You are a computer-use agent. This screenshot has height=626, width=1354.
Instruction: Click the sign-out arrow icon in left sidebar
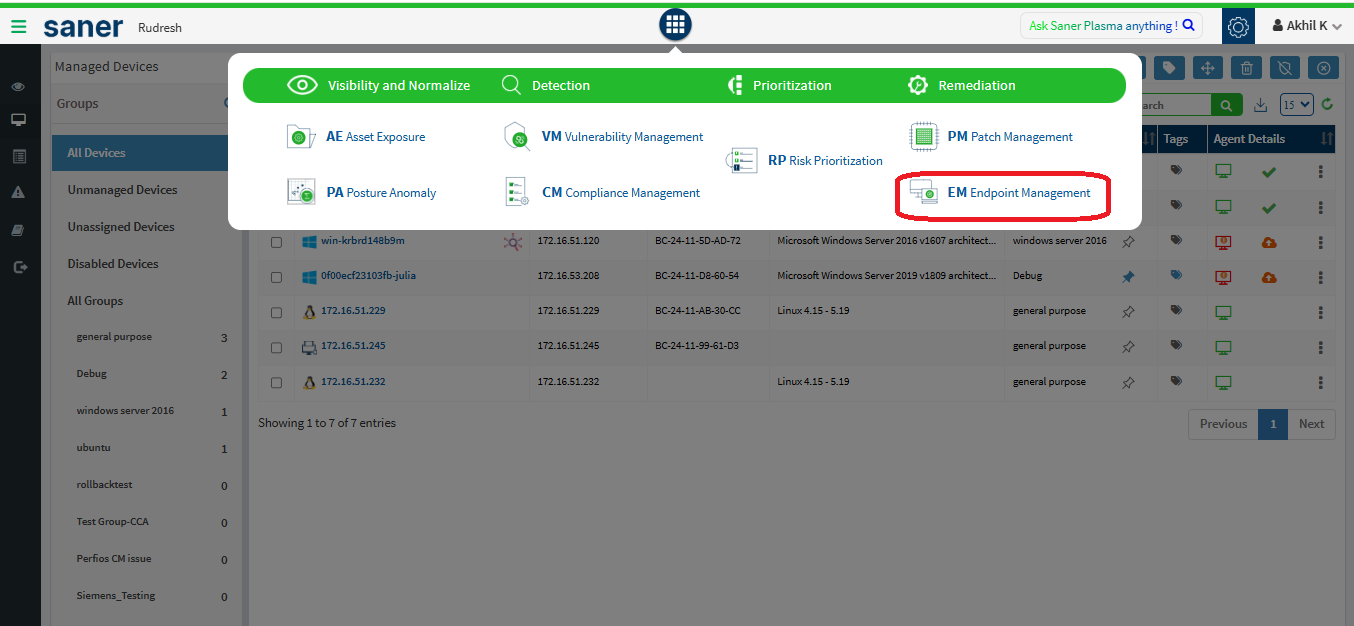pos(18,267)
